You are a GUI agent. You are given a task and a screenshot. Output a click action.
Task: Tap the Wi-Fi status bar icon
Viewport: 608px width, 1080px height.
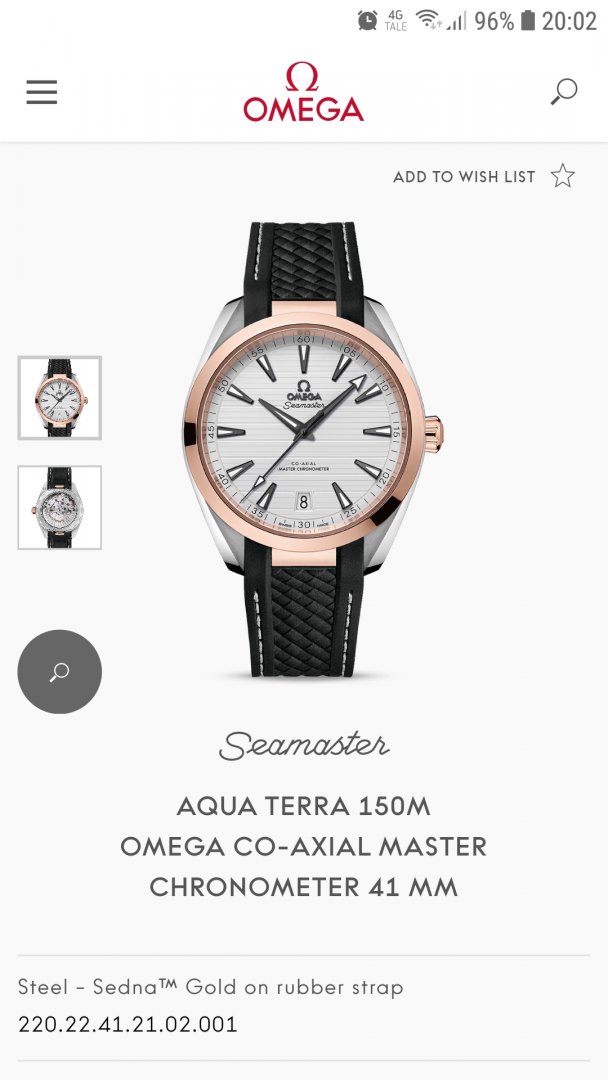click(428, 21)
